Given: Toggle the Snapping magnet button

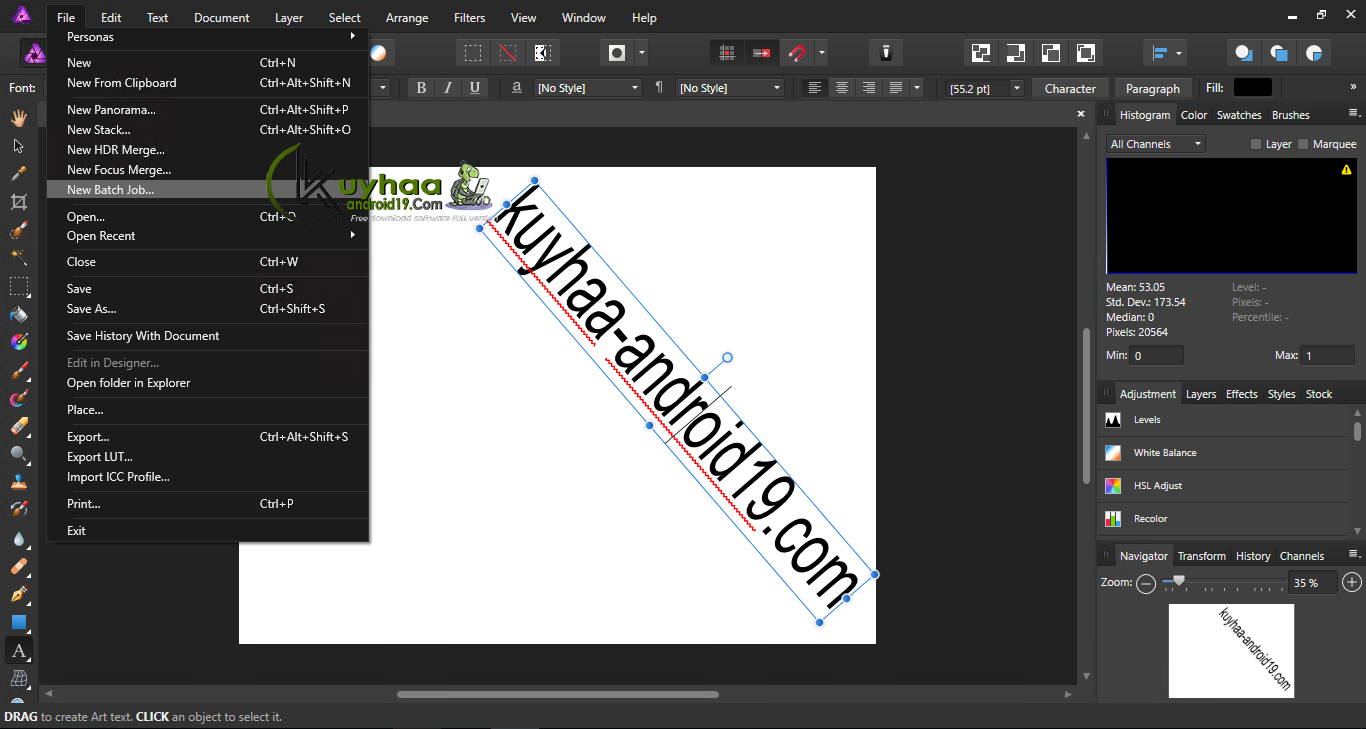Looking at the screenshot, I should pyautogui.click(x=797, y=53).
